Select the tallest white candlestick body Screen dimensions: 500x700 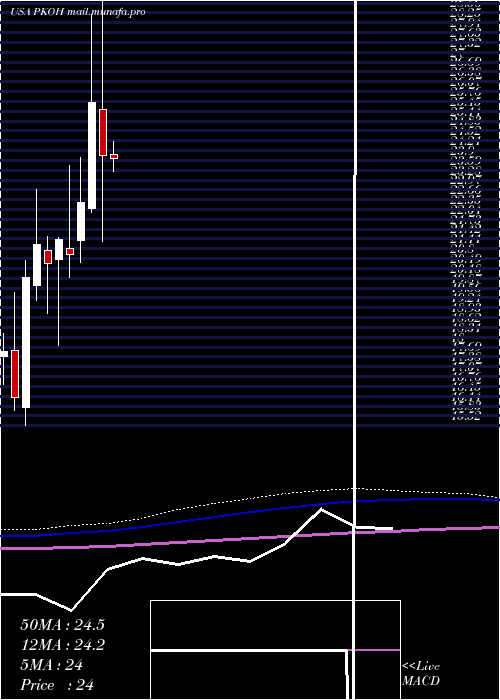click(x=26, y=342)
